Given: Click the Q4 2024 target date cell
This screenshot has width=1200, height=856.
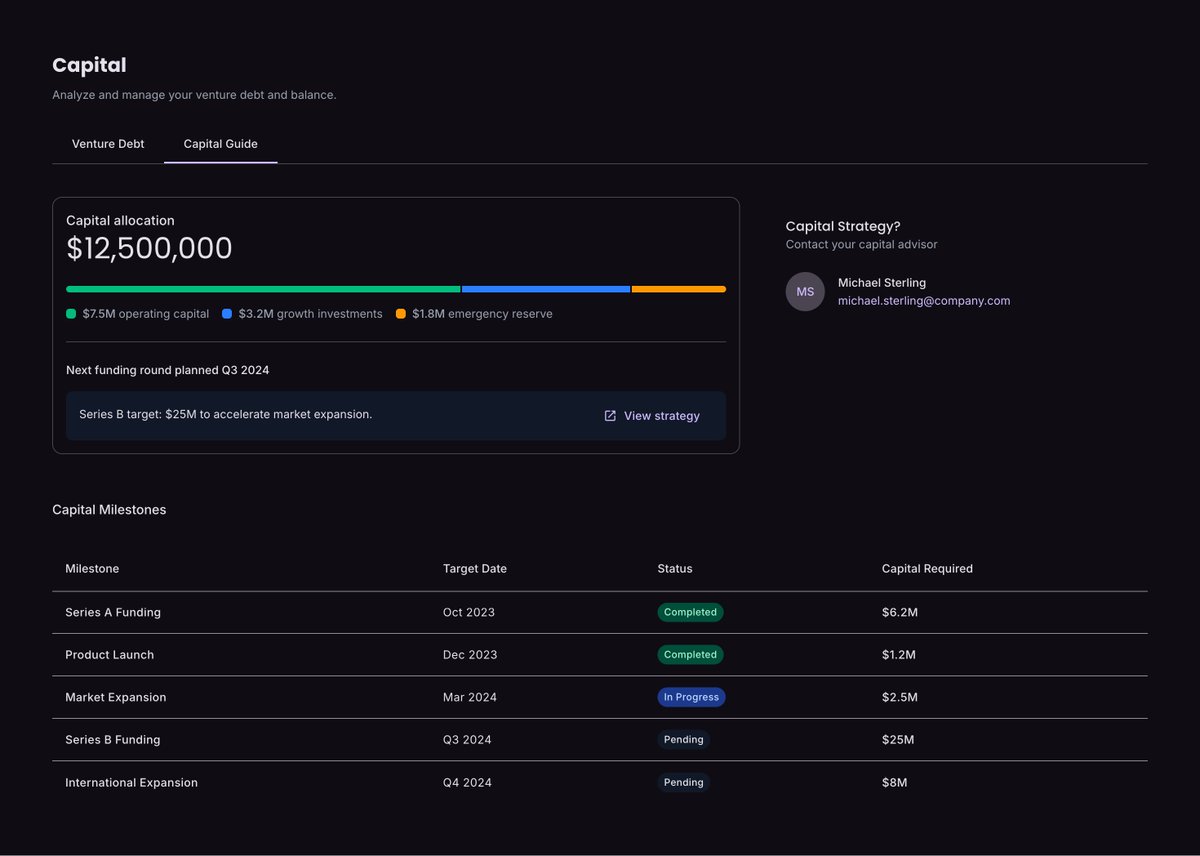Looking at the screenshot, I should coord(467,783).
